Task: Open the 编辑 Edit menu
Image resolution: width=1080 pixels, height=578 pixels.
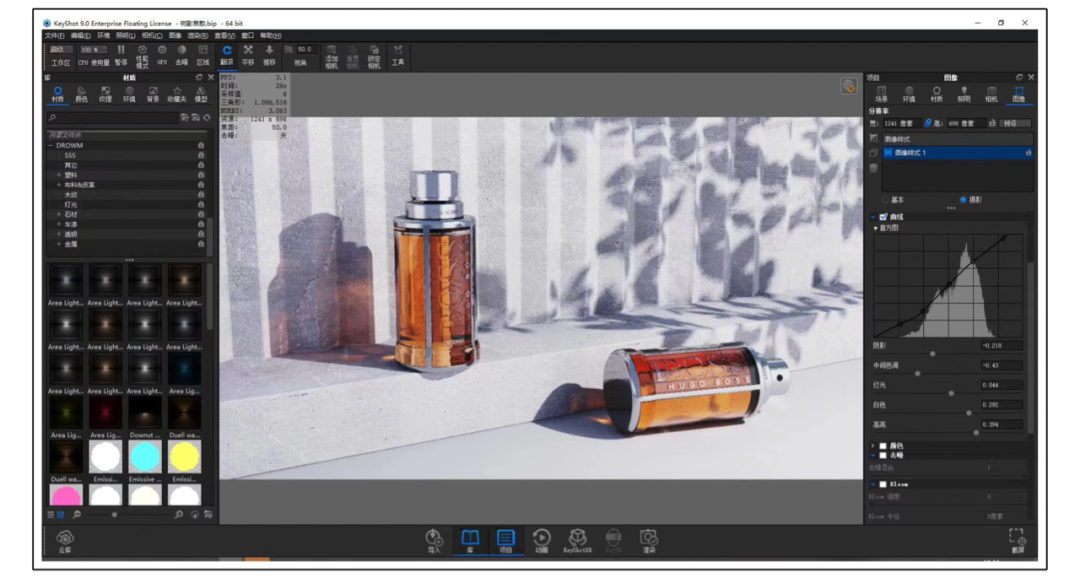Action: tap(81, 35)
